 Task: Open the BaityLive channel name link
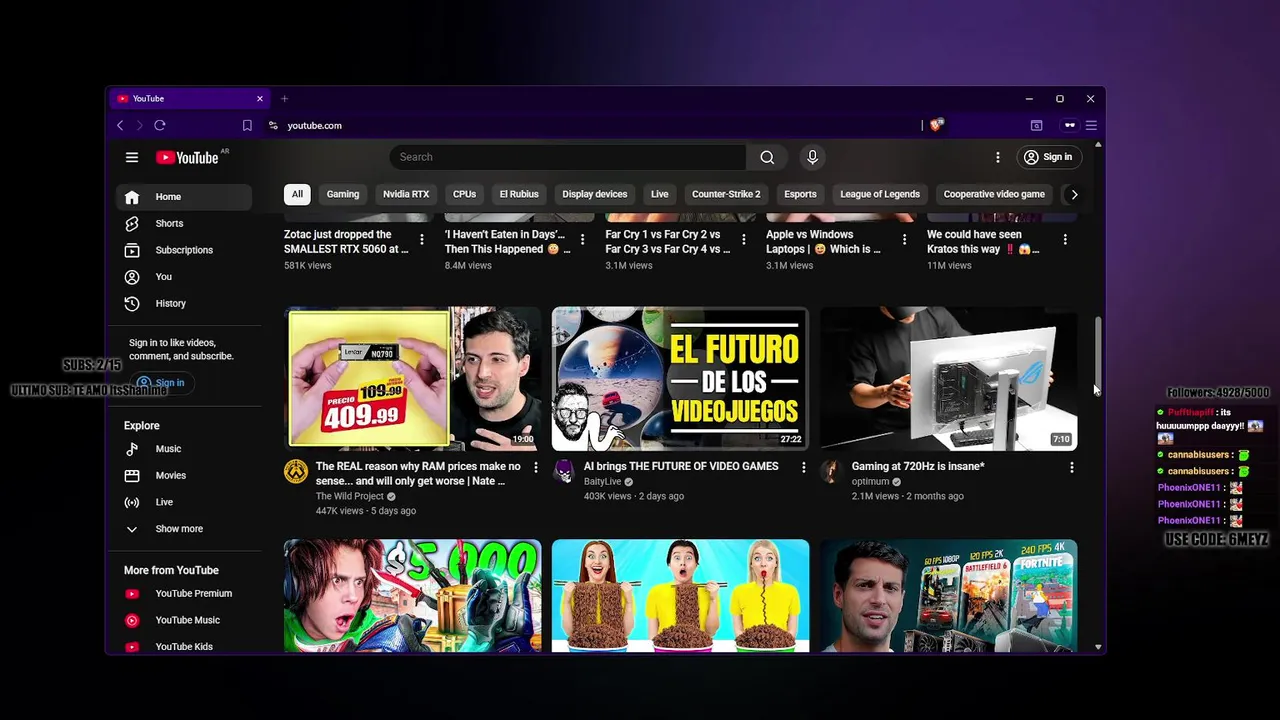603,482
